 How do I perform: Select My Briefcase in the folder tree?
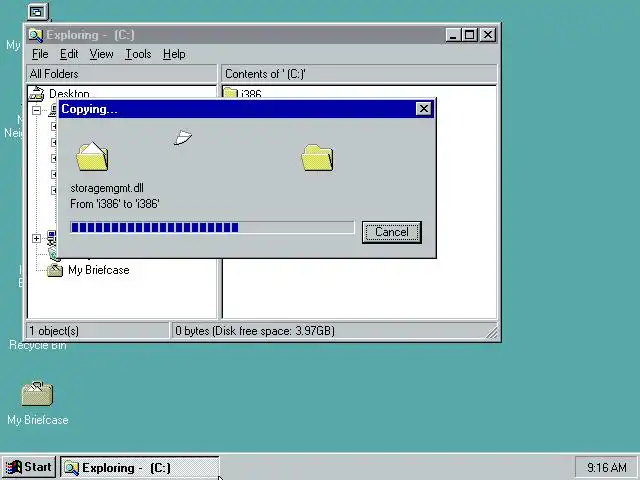99,270
